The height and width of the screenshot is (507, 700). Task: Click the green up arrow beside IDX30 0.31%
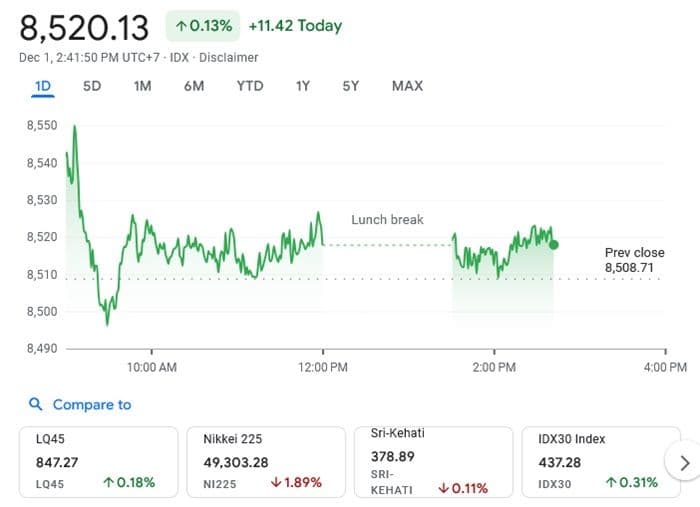[x=611, y=482]
